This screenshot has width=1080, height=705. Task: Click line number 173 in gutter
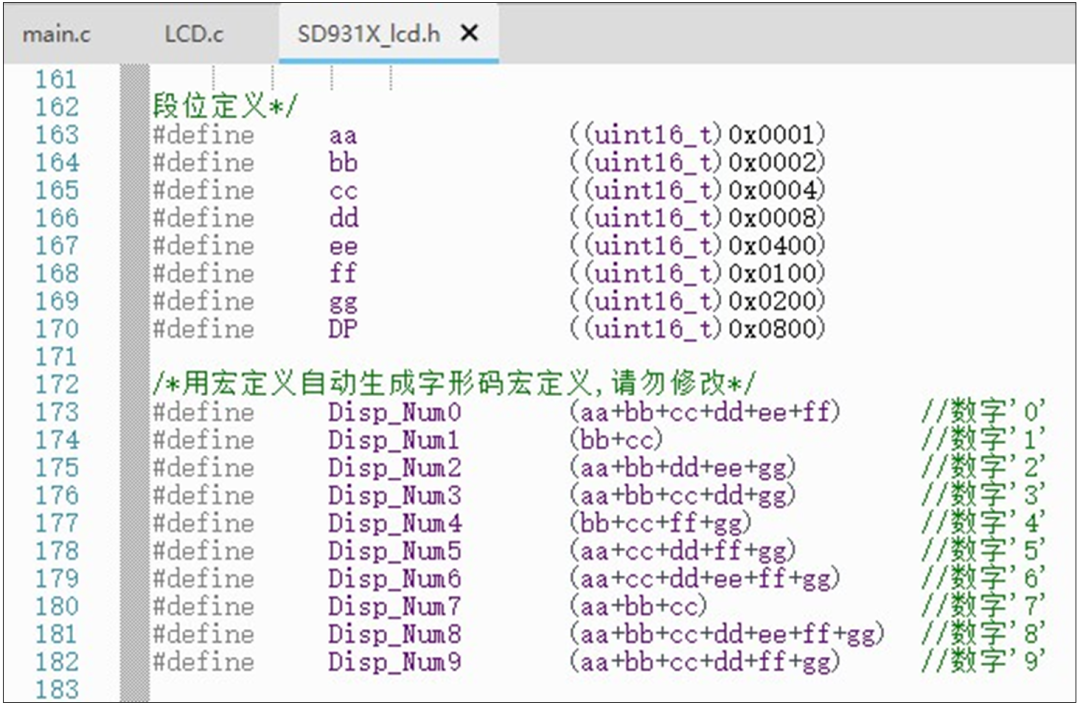coord(57,412)
